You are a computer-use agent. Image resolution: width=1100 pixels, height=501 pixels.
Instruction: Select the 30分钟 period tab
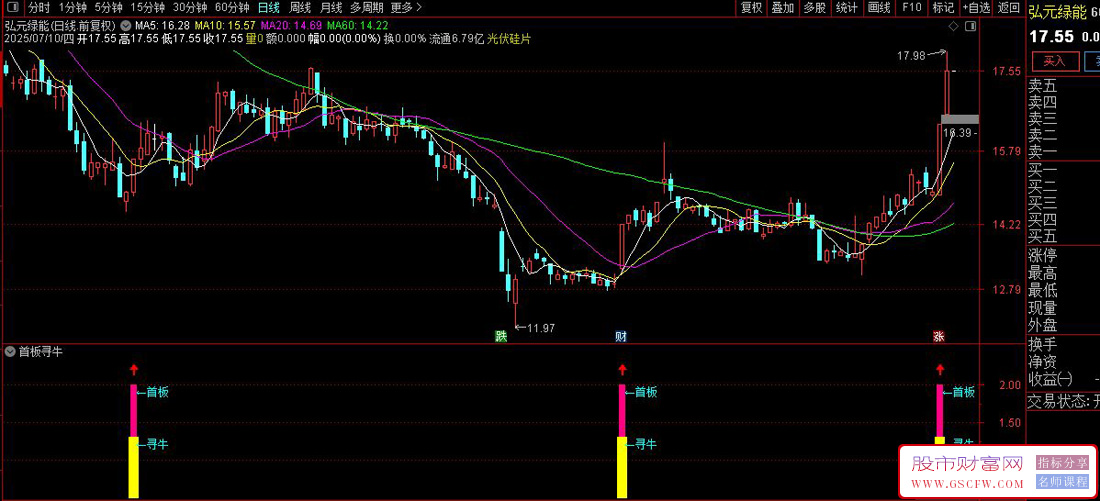pyautogui.click(x=190, y=8)
